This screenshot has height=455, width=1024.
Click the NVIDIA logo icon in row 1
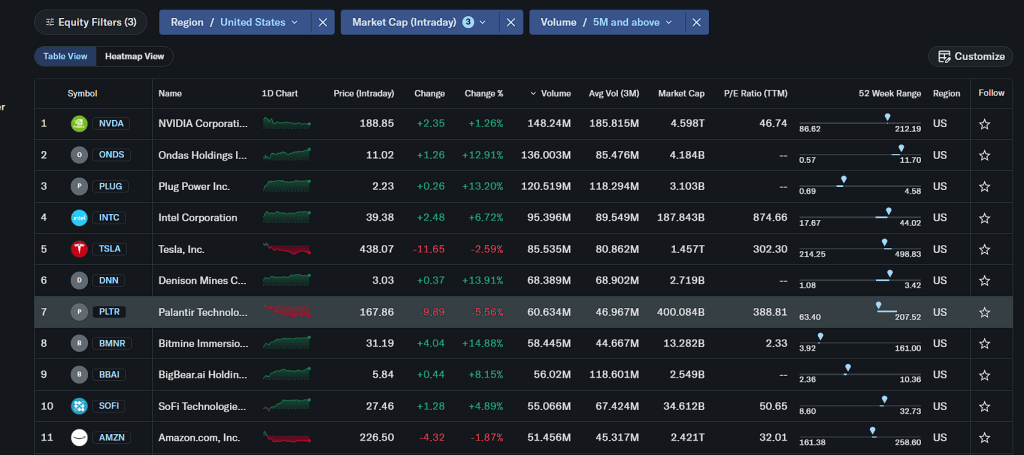(x=79, y=123)
